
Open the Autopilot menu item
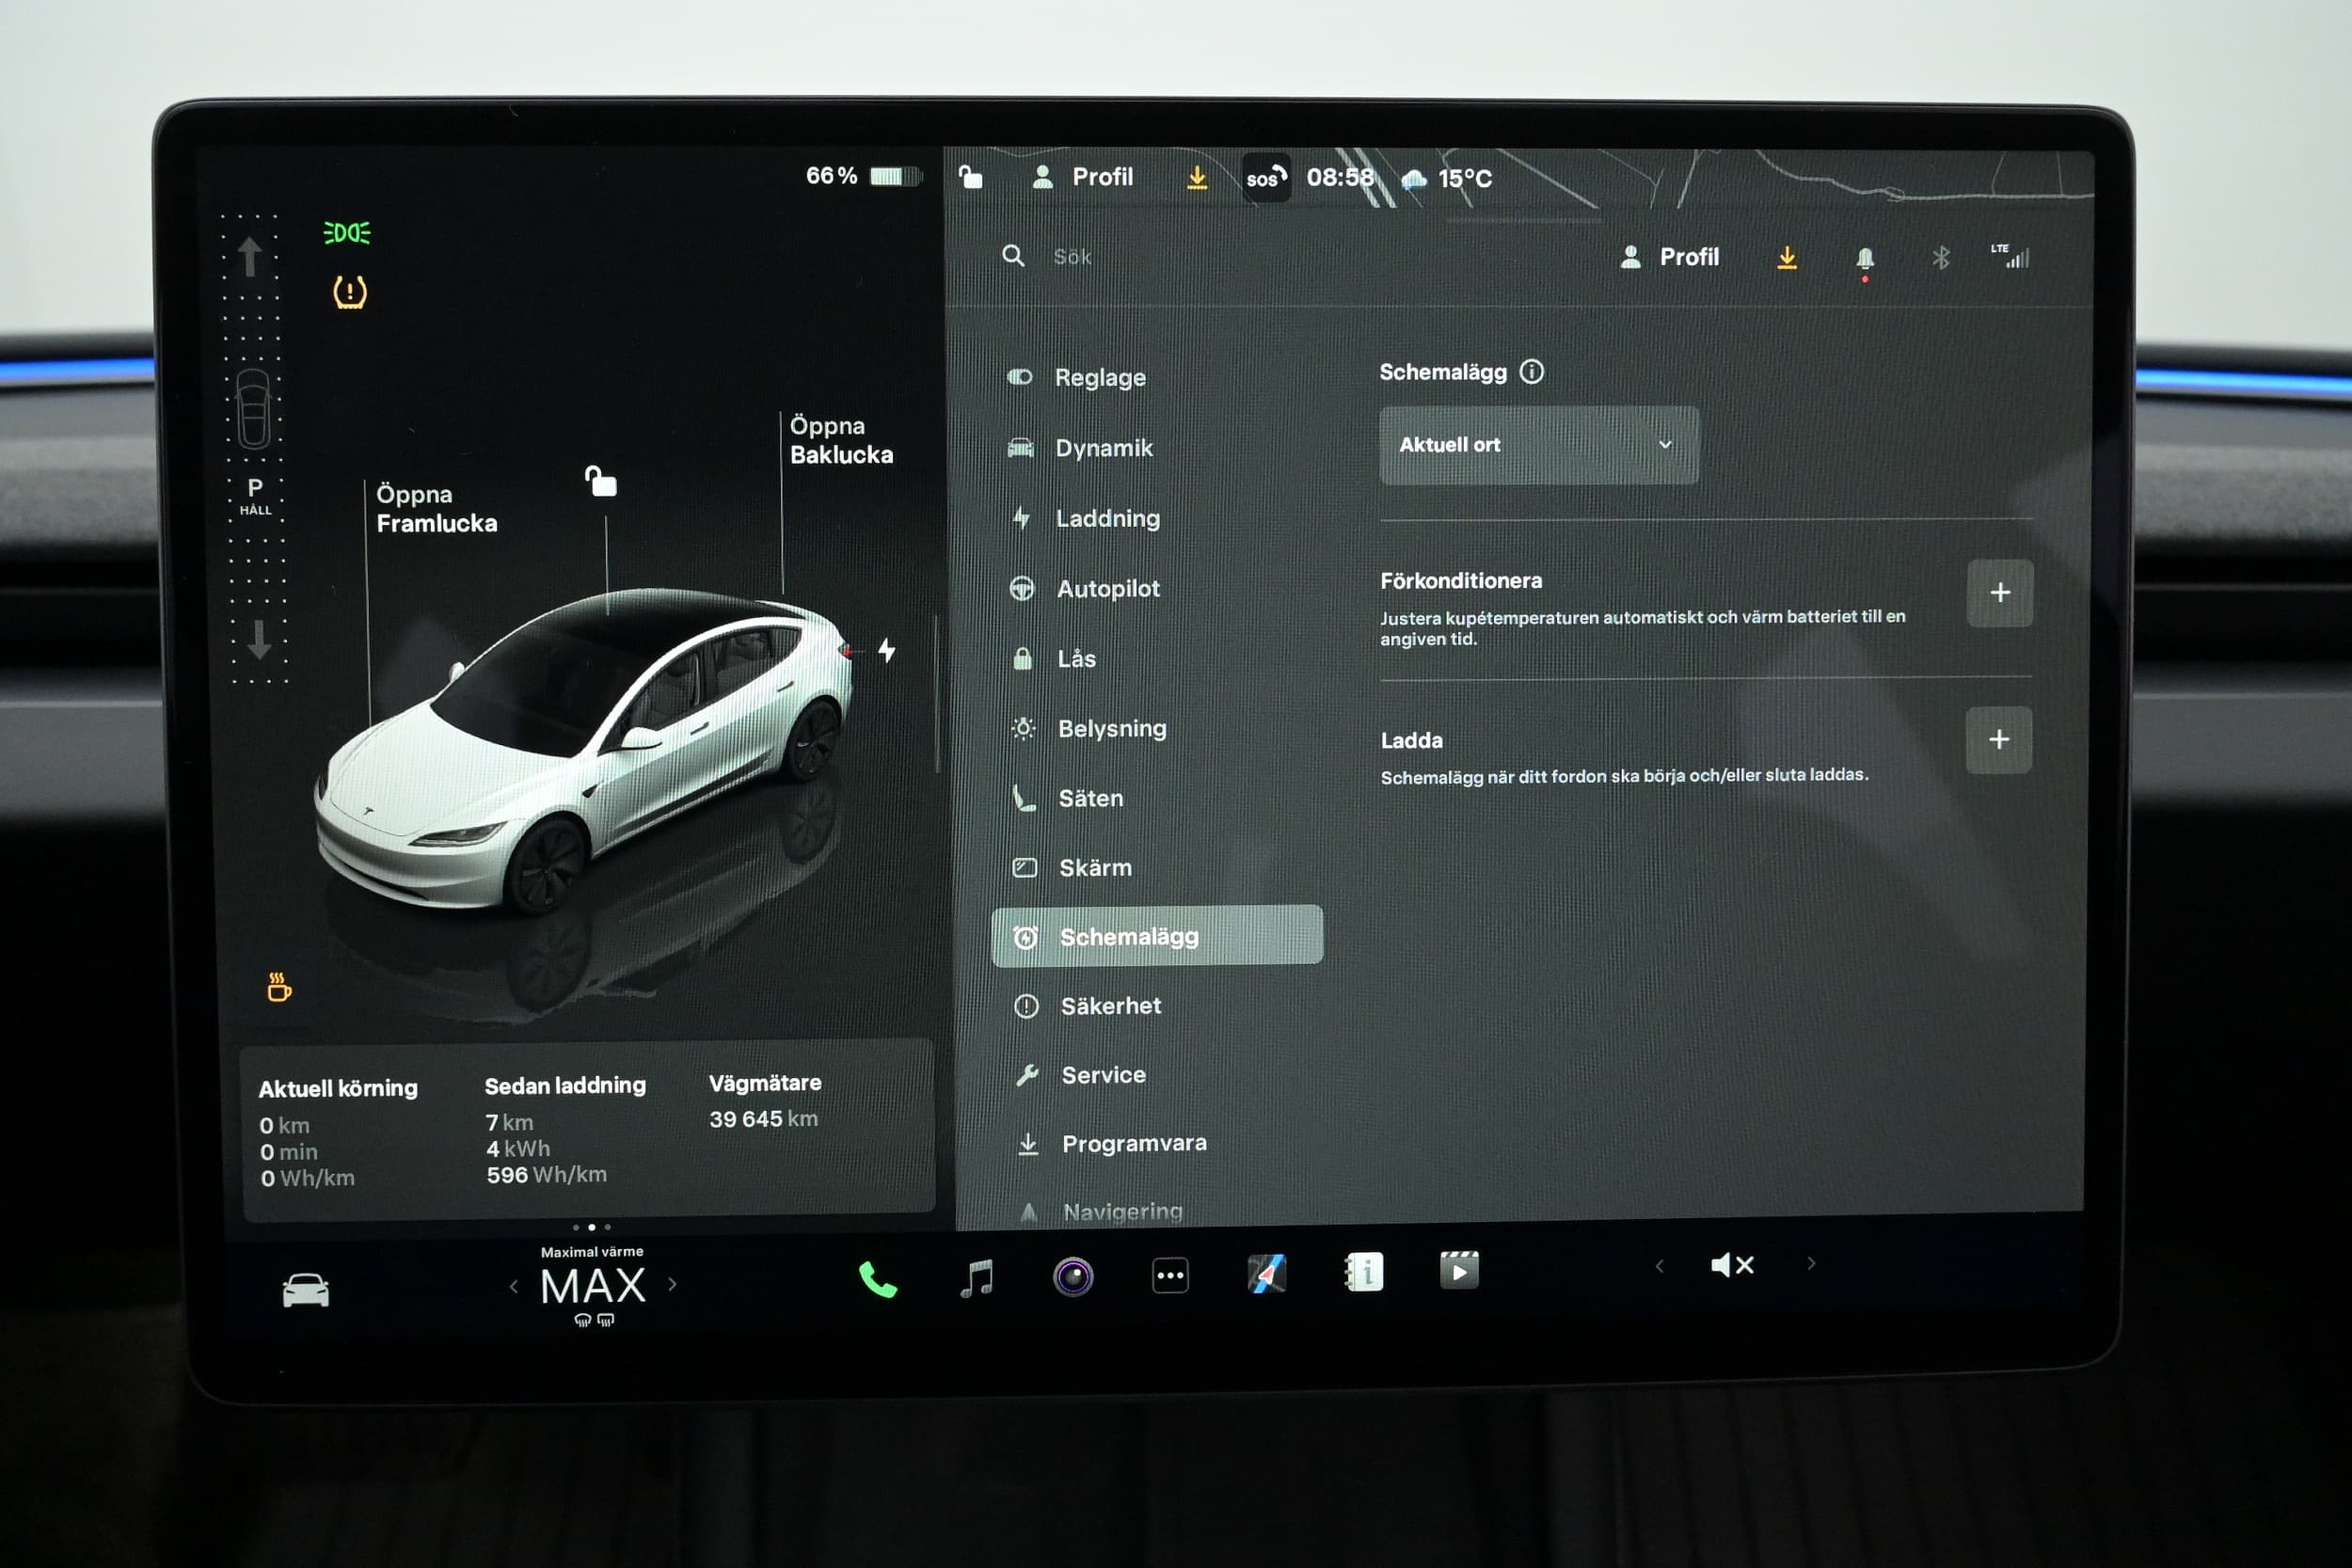1107,589
